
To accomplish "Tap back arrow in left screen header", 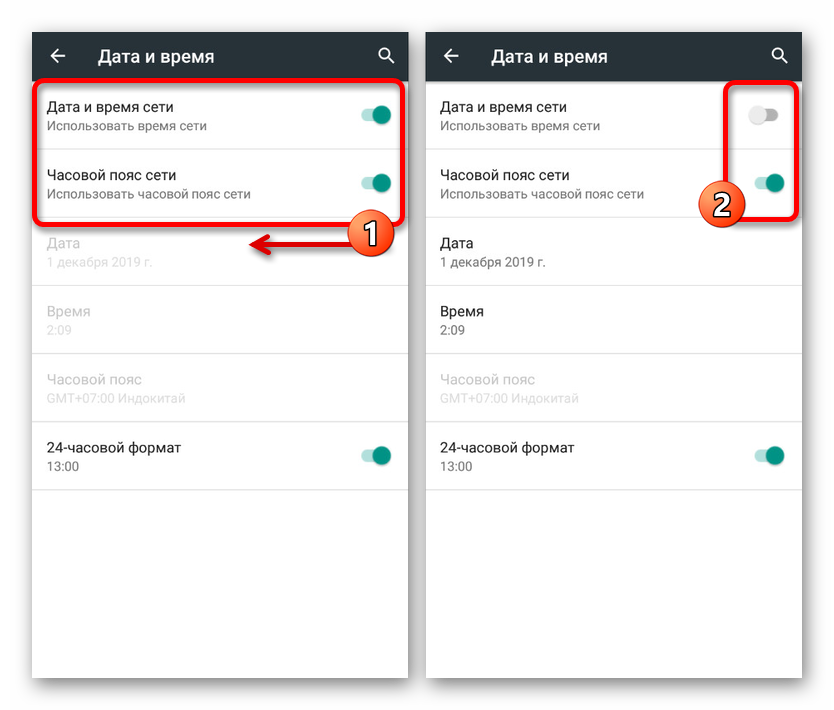I will [57, 56].
